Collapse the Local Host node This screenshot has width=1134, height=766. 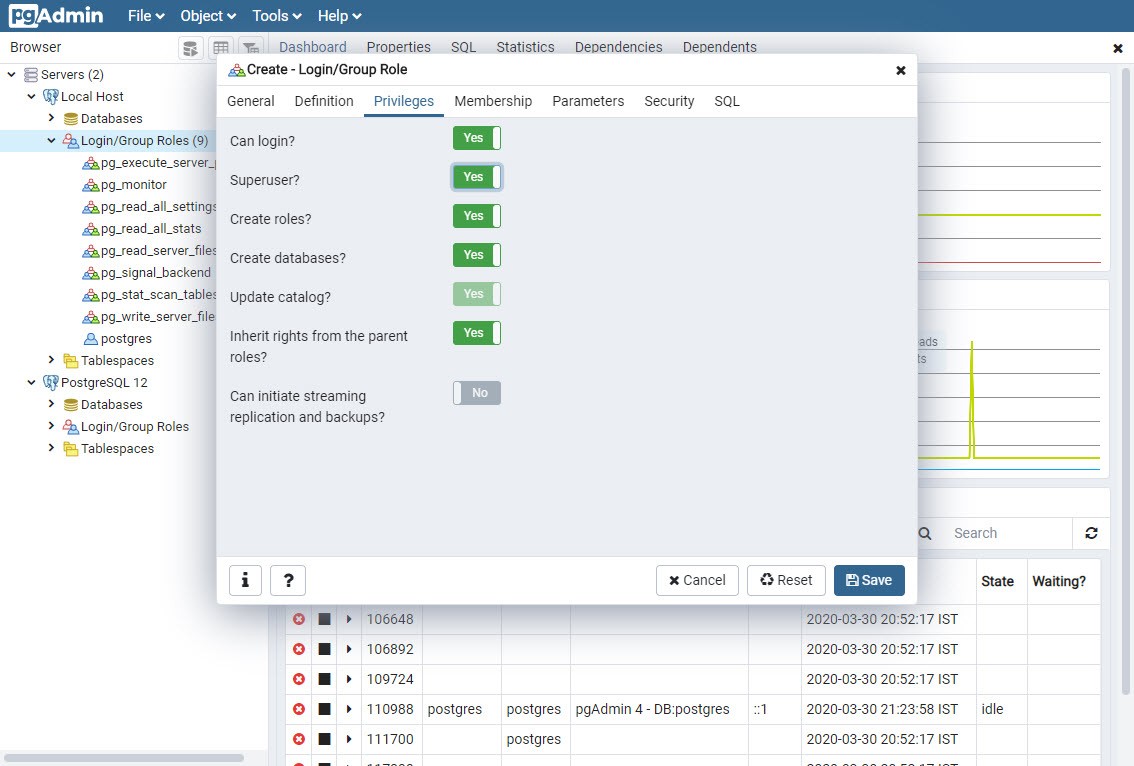(31, 96)
